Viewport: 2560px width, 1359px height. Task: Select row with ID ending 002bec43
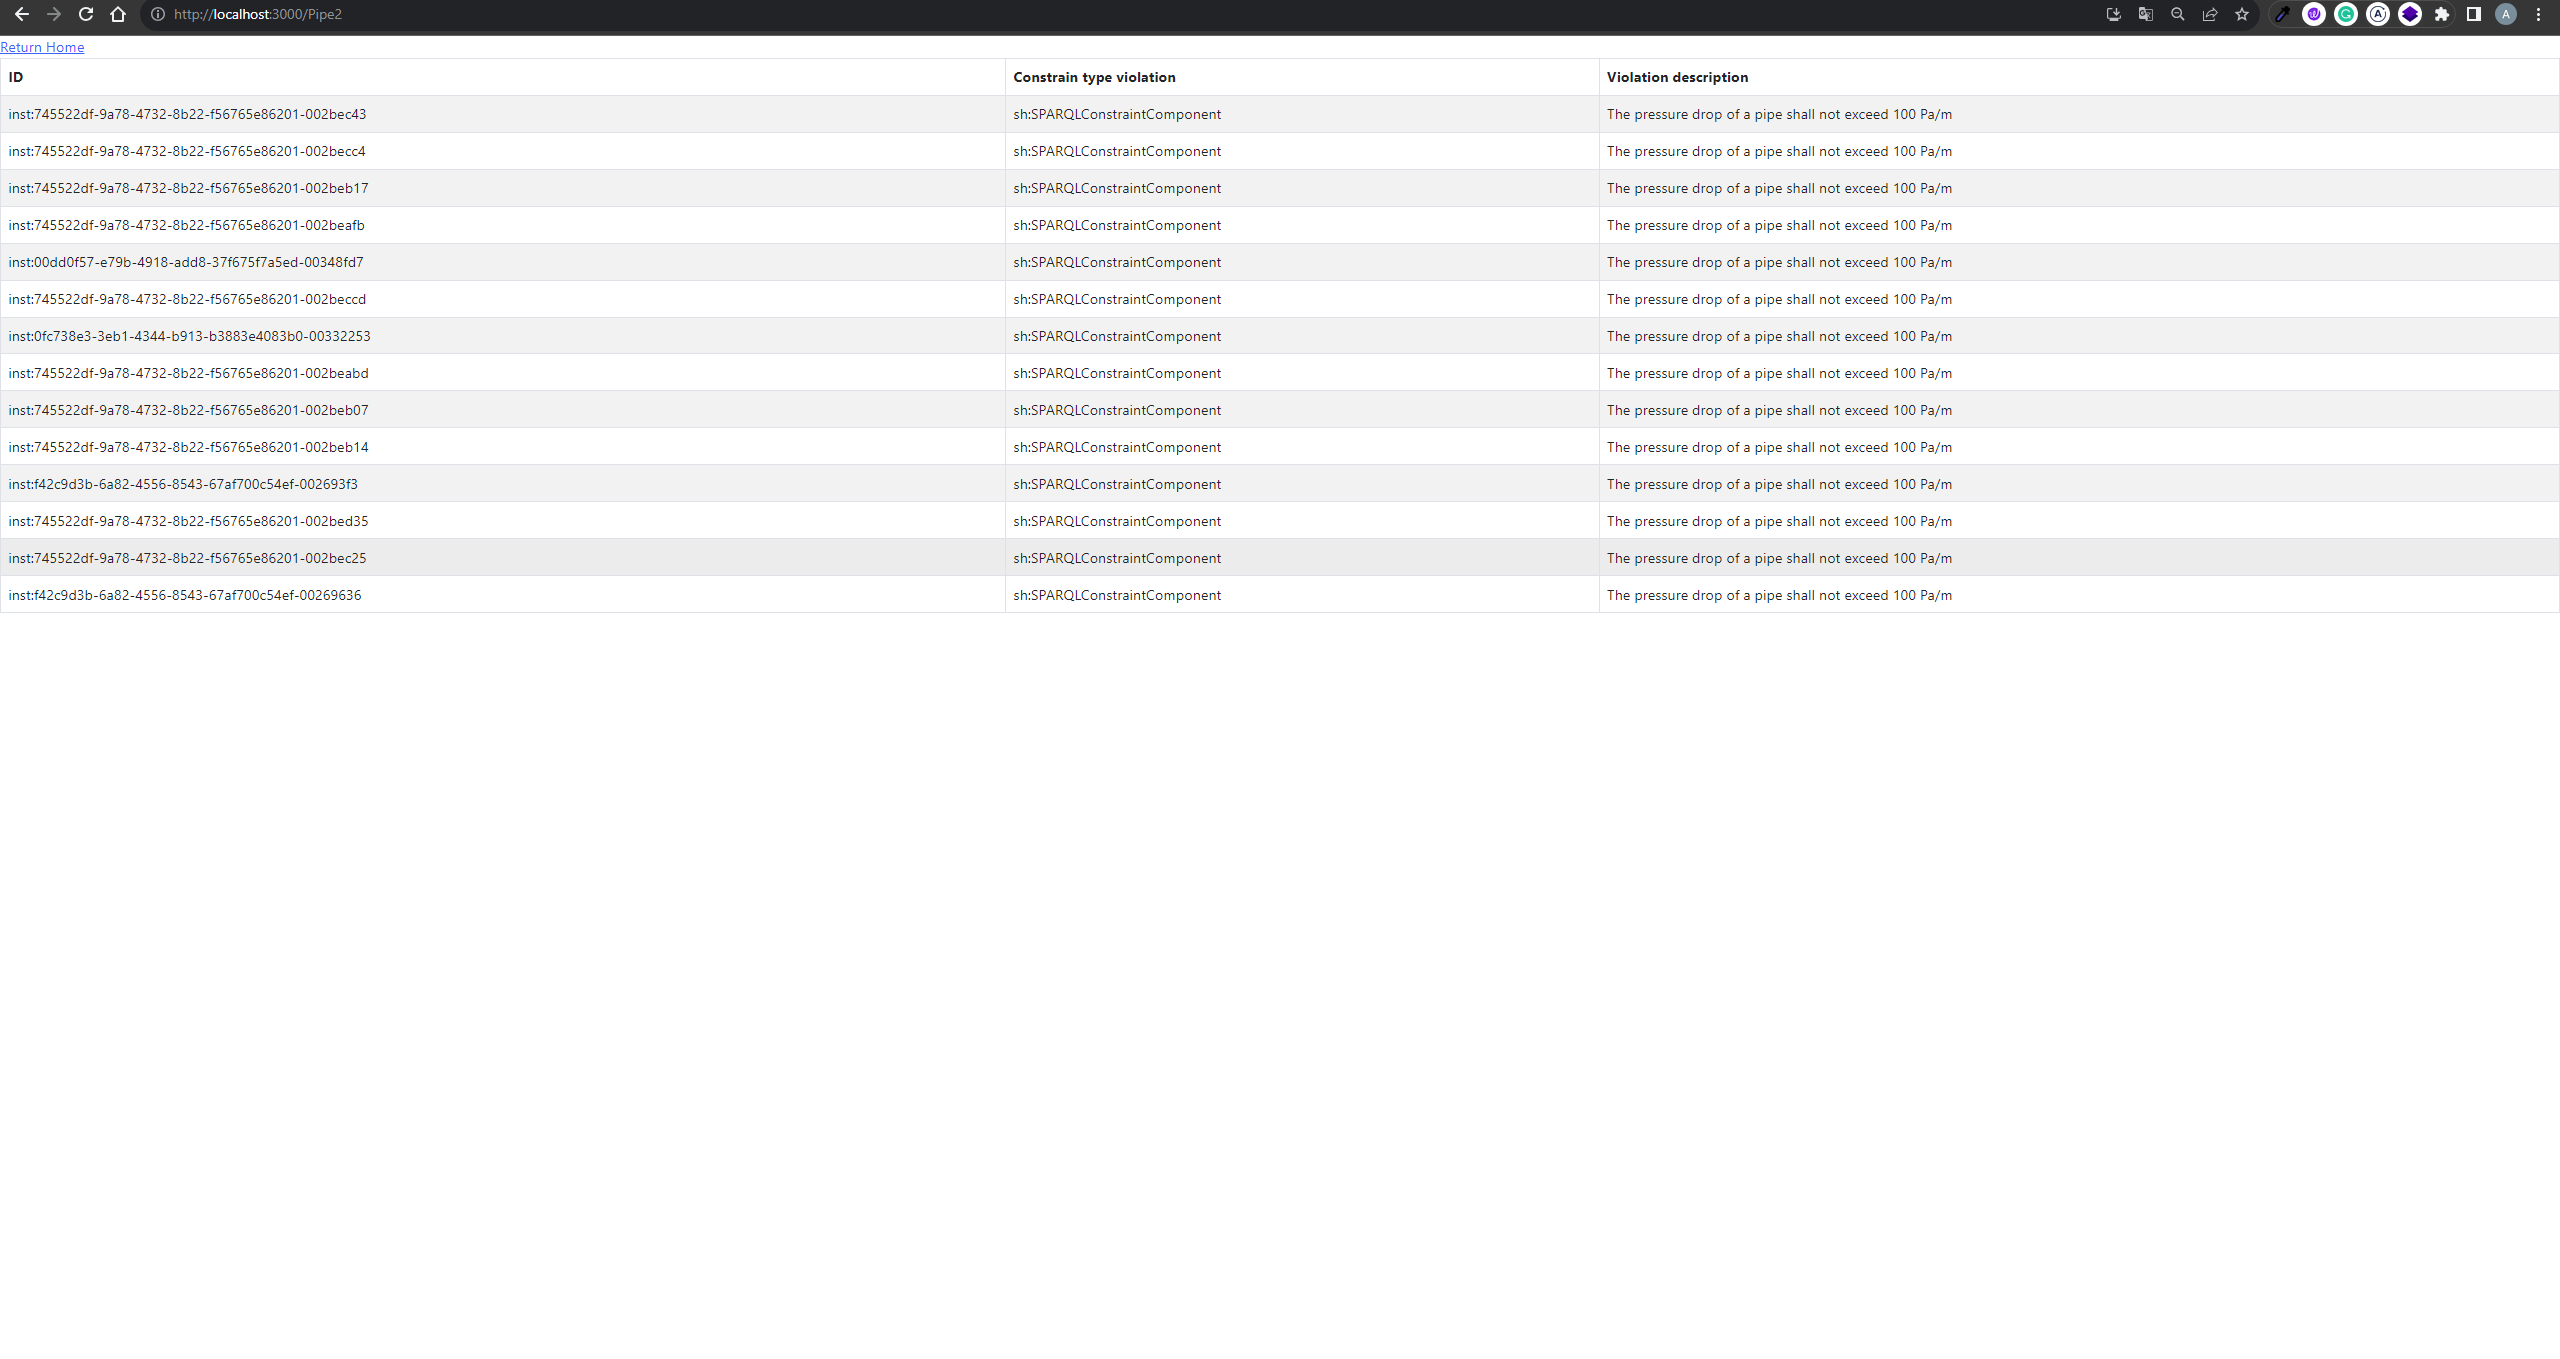(187, 114)
